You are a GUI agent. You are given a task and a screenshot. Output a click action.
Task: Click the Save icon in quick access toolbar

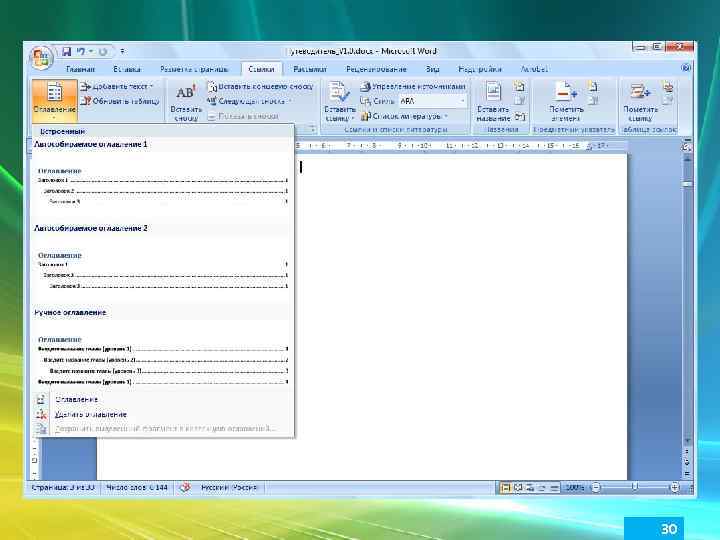pos(67,51)
